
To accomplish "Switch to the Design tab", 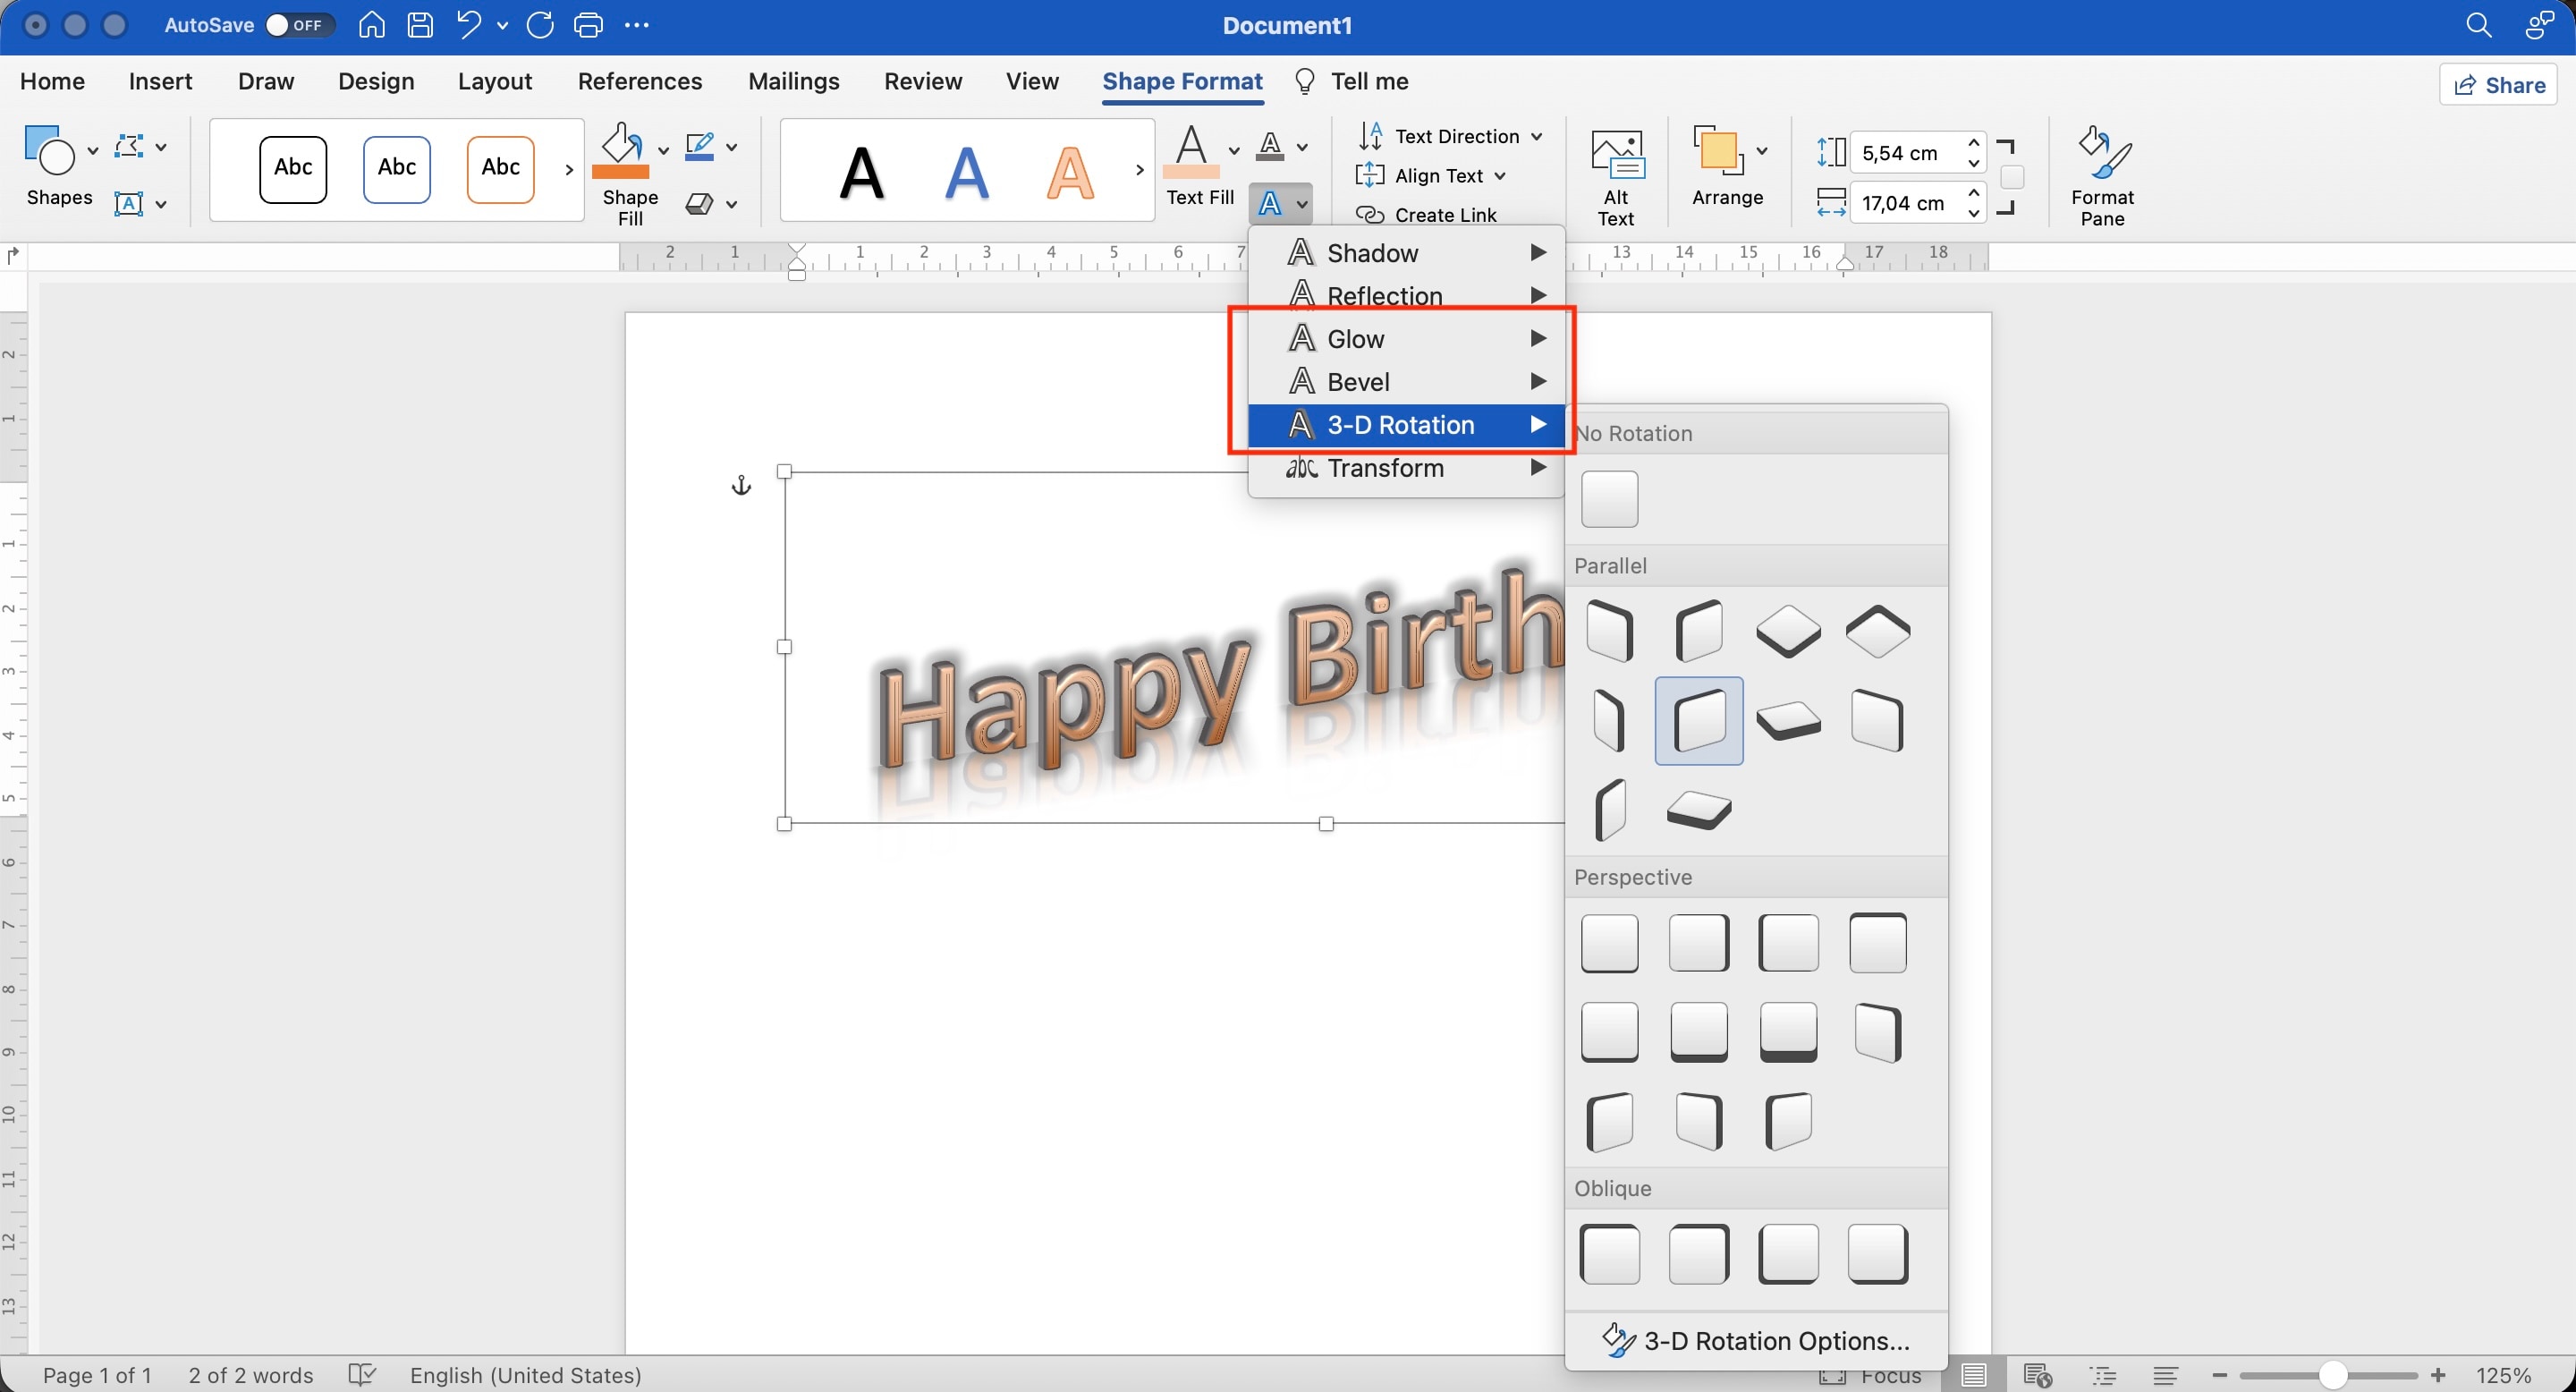I will click(x=376, y=81).
